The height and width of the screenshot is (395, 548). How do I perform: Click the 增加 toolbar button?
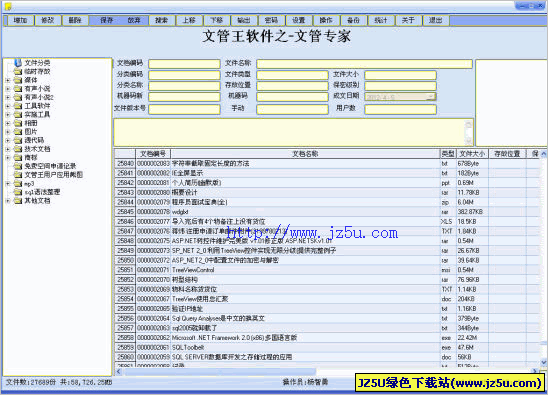20,21
